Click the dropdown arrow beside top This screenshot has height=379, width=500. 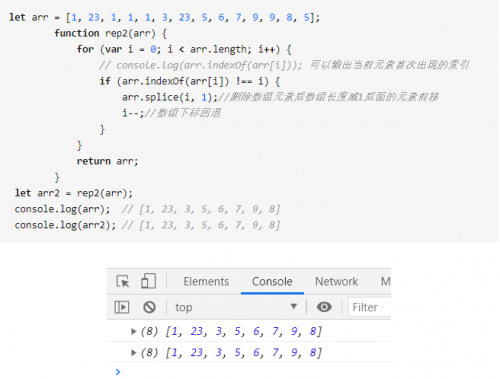(293, 306)
